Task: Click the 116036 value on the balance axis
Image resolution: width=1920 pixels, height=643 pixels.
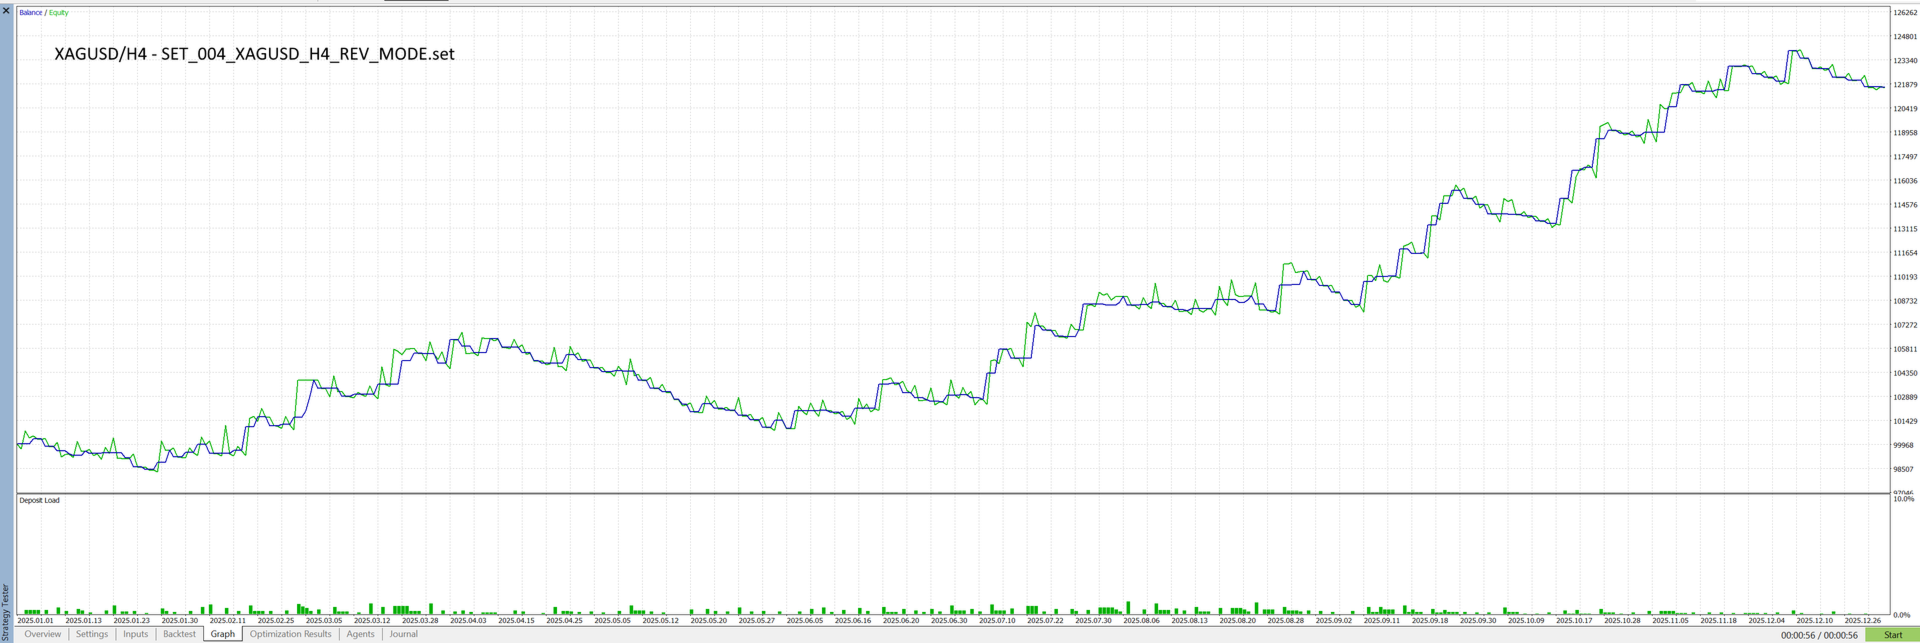Action: point(1905,181)
